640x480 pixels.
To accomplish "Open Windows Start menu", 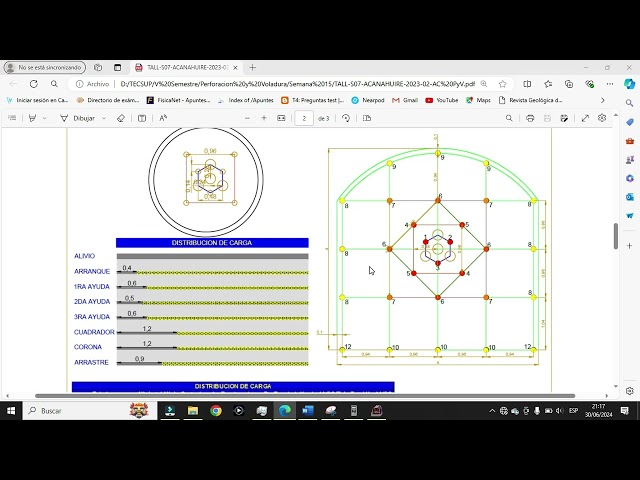I will pos(11,411).
